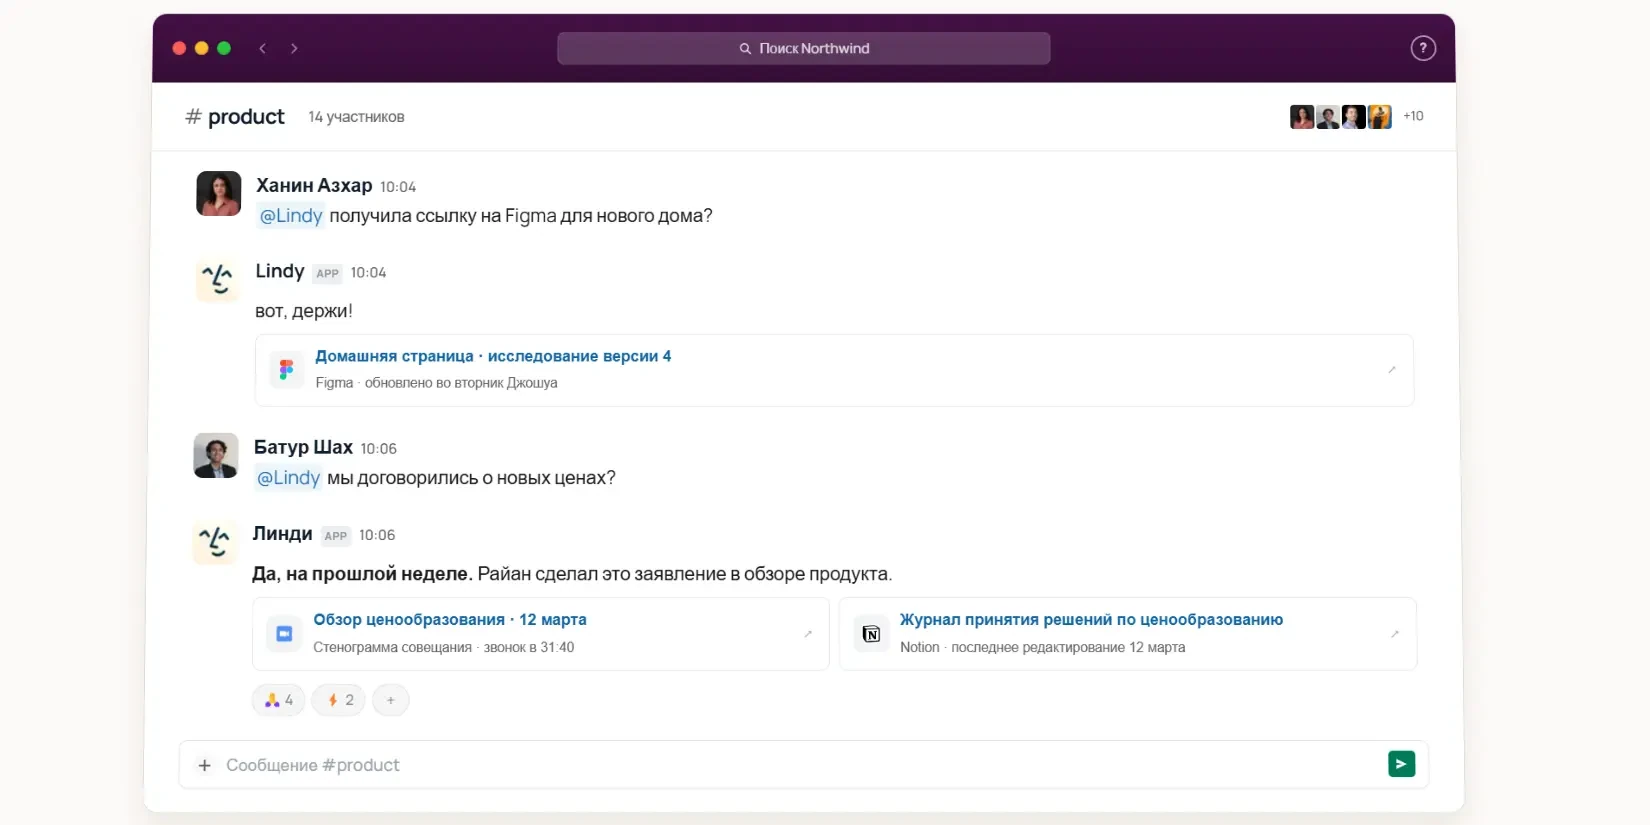Open Ханин Азхар's profile avatar
The image size is (1650, 825).
coord(219,193)
